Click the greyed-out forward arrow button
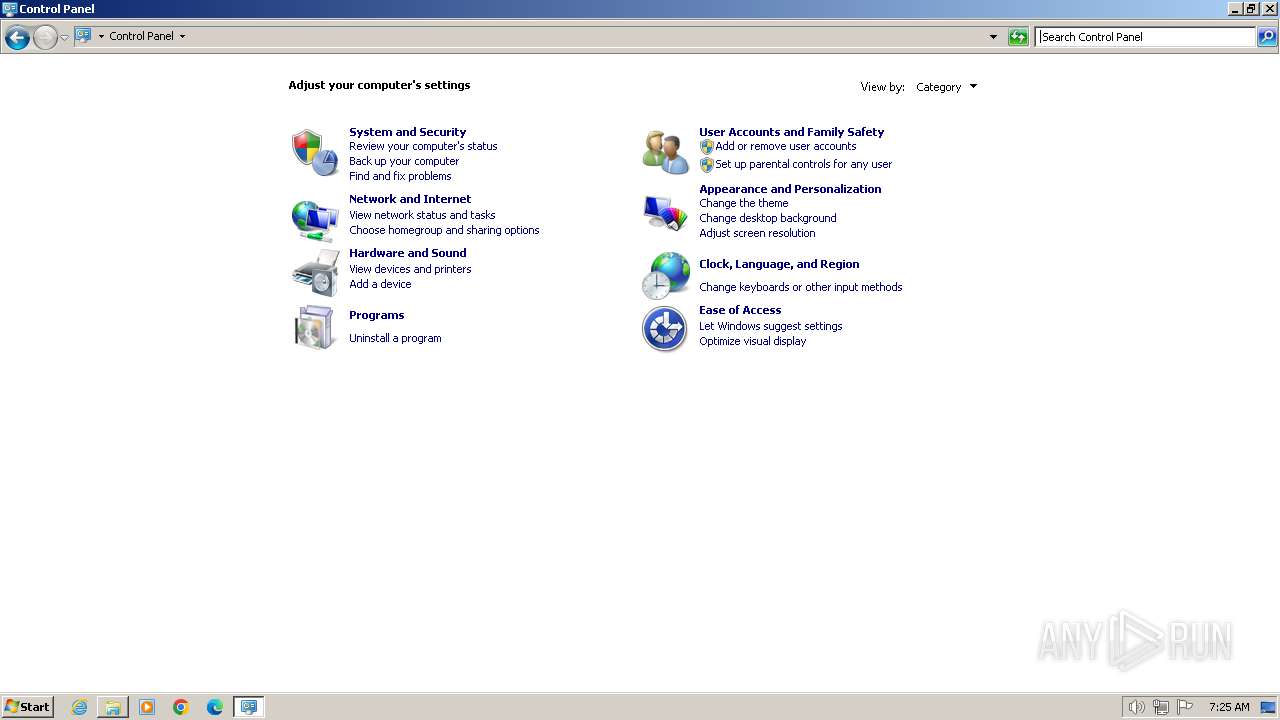 point(45,38)
